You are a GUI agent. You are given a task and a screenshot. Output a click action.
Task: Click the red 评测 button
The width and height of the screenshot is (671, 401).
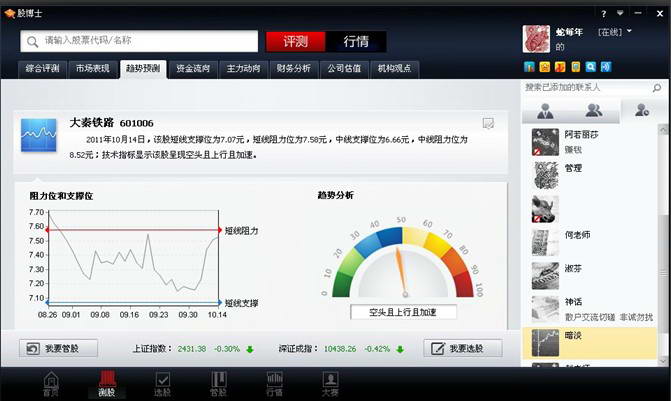[296, 42]
